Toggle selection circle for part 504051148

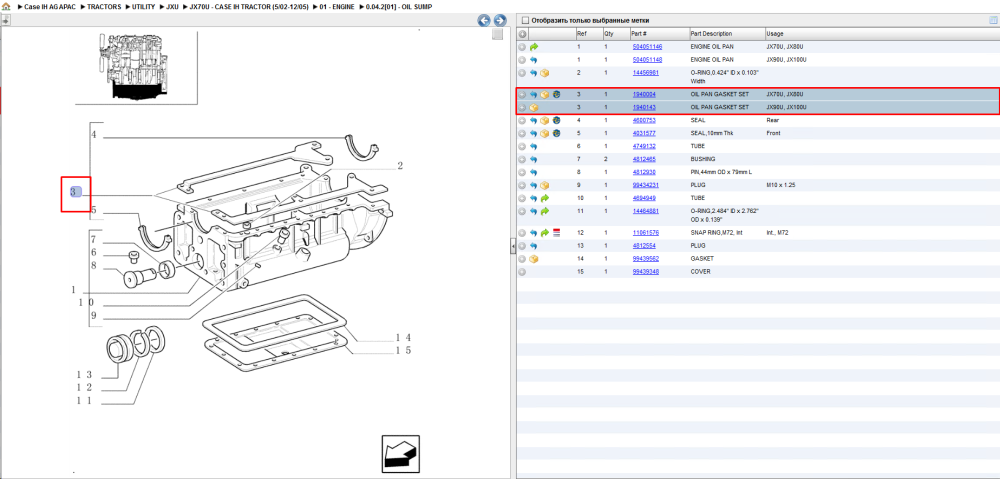[x=522, y=60]
